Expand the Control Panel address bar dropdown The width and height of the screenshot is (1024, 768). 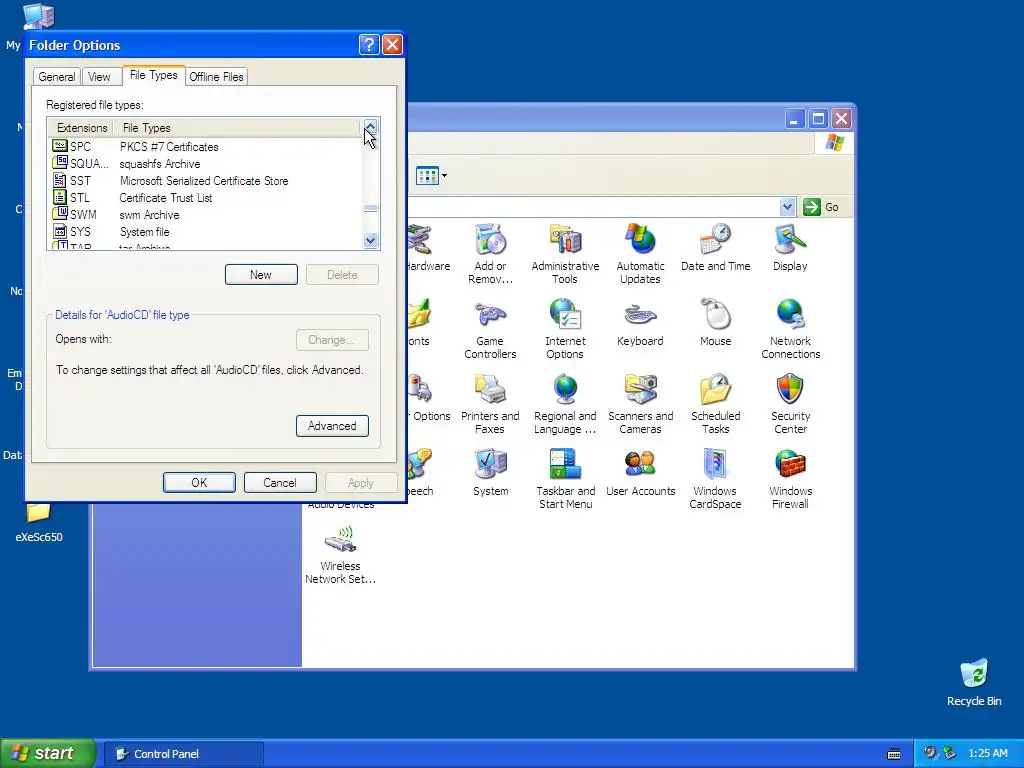click(787, 207)
